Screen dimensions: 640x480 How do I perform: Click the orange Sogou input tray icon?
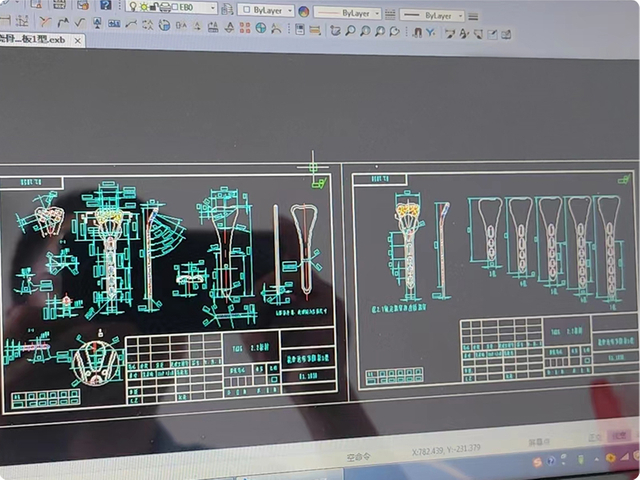[537, 461]
